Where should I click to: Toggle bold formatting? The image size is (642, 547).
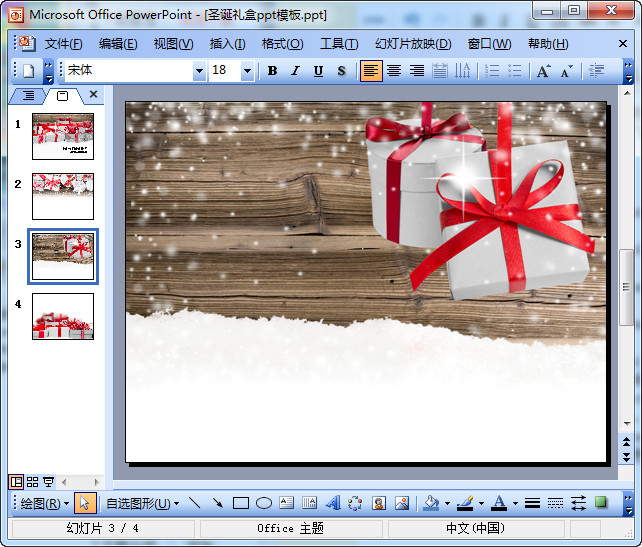(x=272, y=71)
